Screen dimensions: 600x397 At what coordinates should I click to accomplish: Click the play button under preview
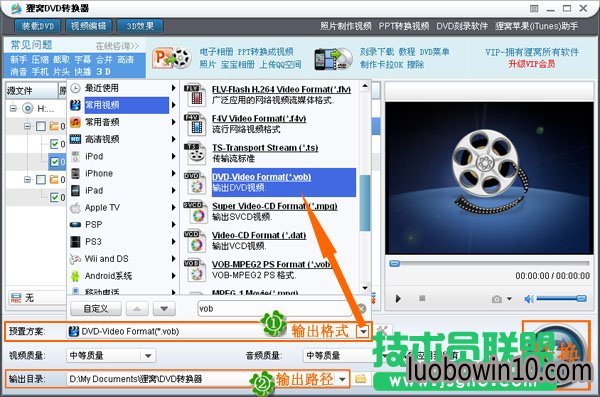pos(398,298)
